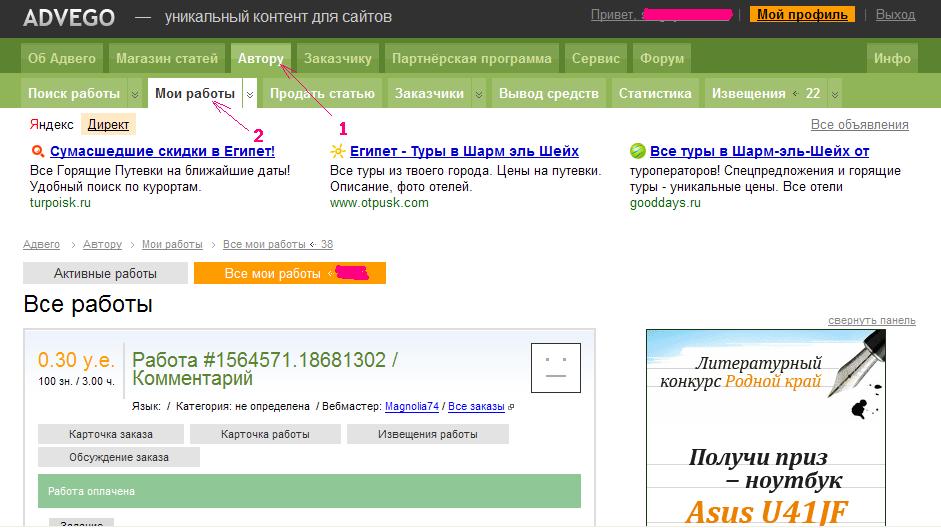The image size is (941, 528).
Task: Click Автору breadcrumb link
Action: (x=102, y=244)
